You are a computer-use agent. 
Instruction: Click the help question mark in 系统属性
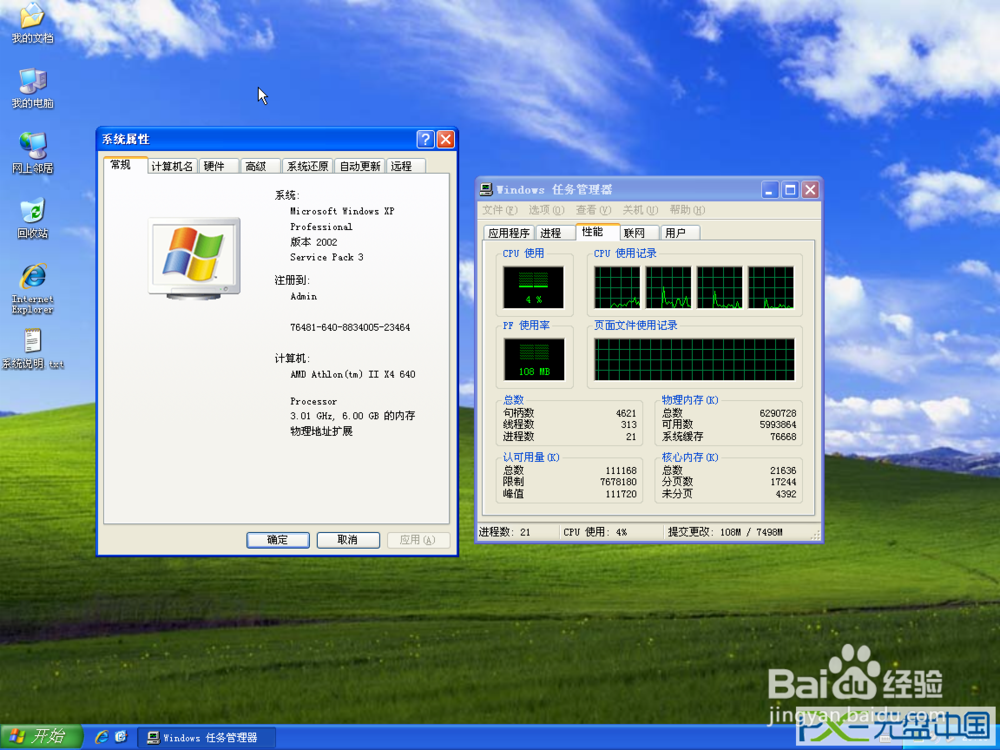[x=425, y=139]
